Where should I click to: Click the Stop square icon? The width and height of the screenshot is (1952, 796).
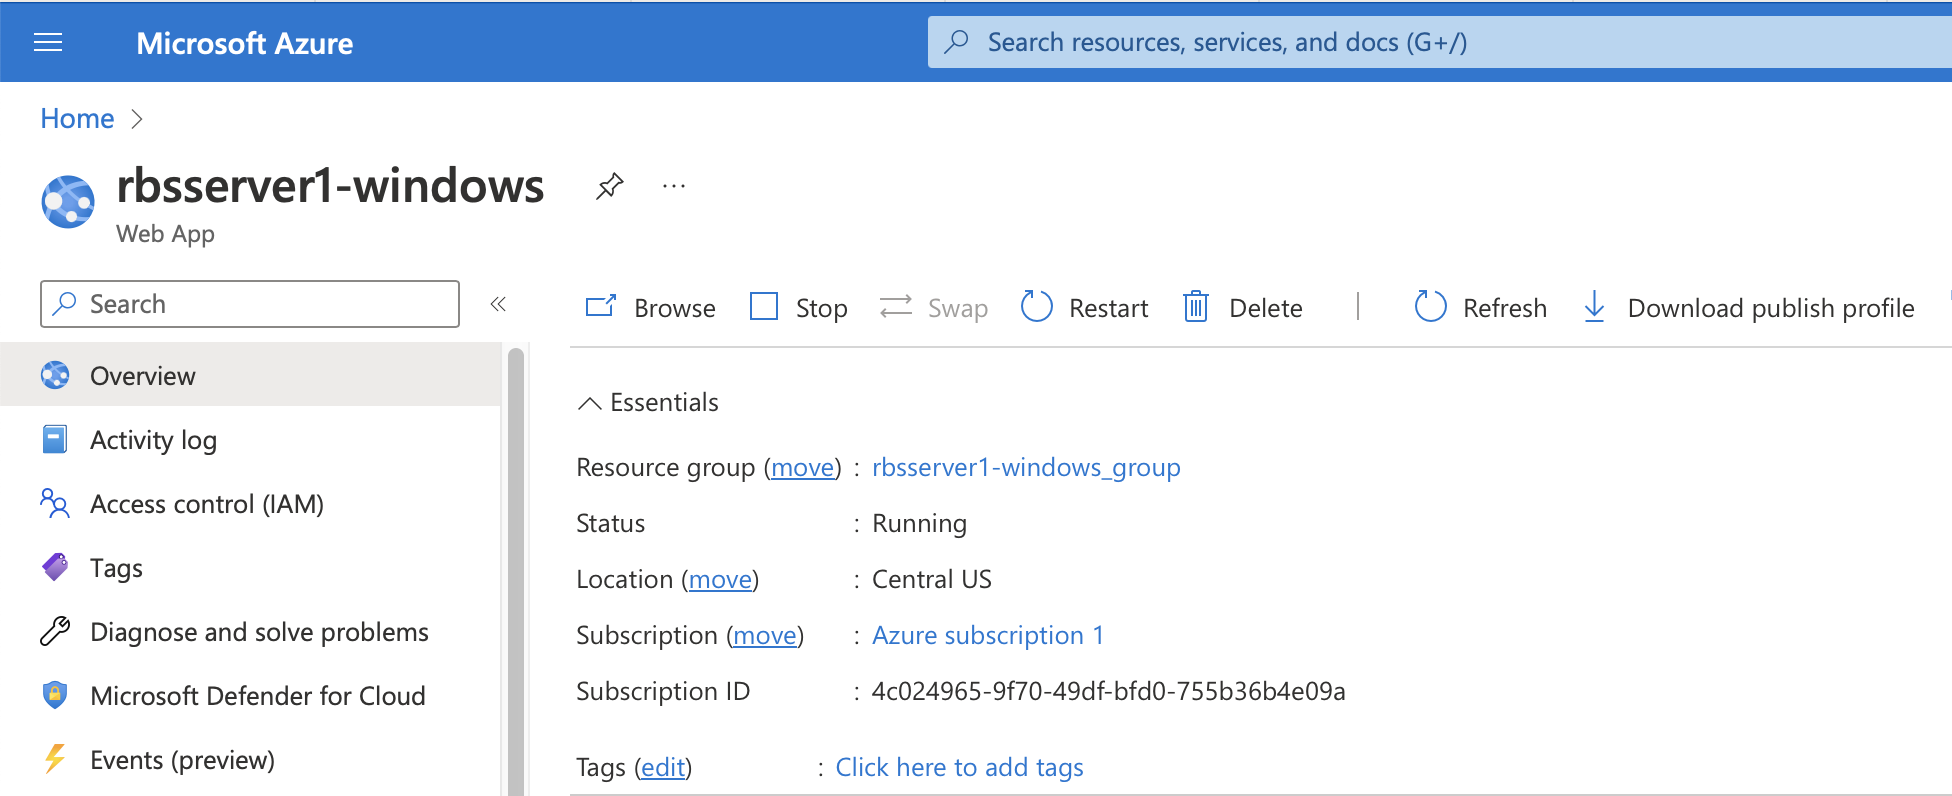click(x=764, y=306)
